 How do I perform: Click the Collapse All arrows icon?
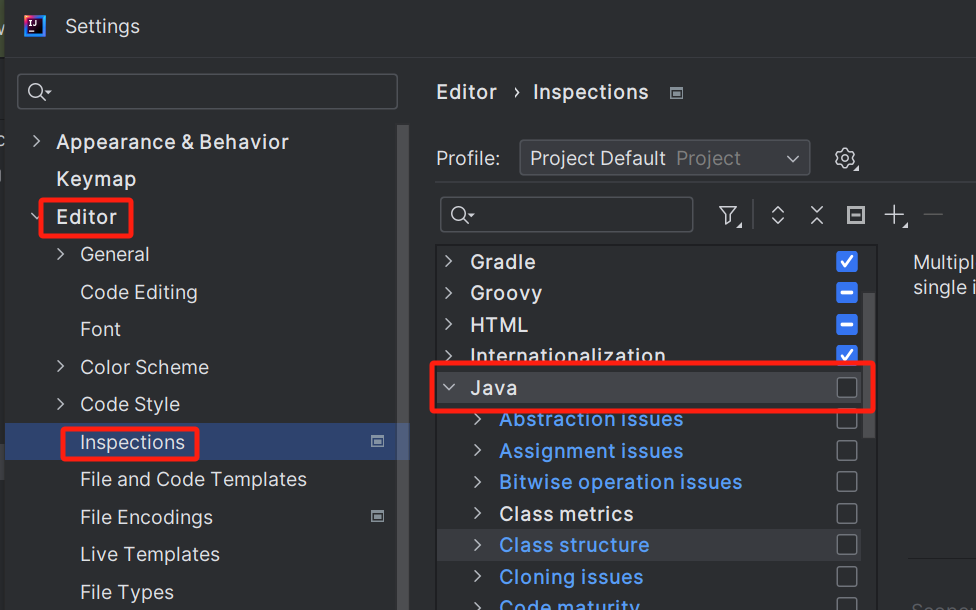pyautogui.click(x=816, y=215)
